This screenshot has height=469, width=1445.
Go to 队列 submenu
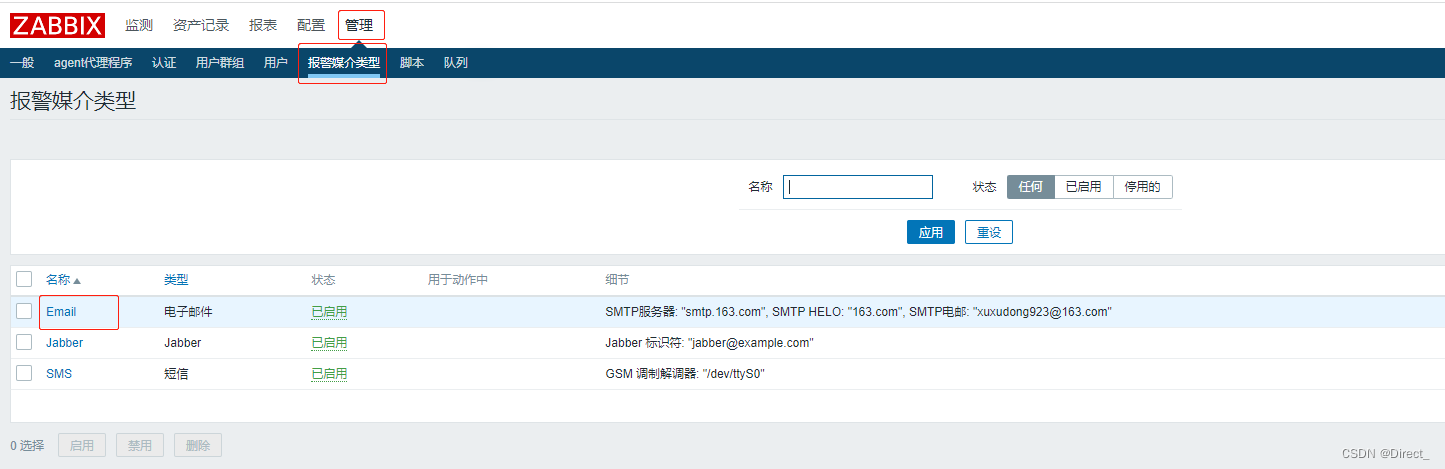click(x=456, y=63)
